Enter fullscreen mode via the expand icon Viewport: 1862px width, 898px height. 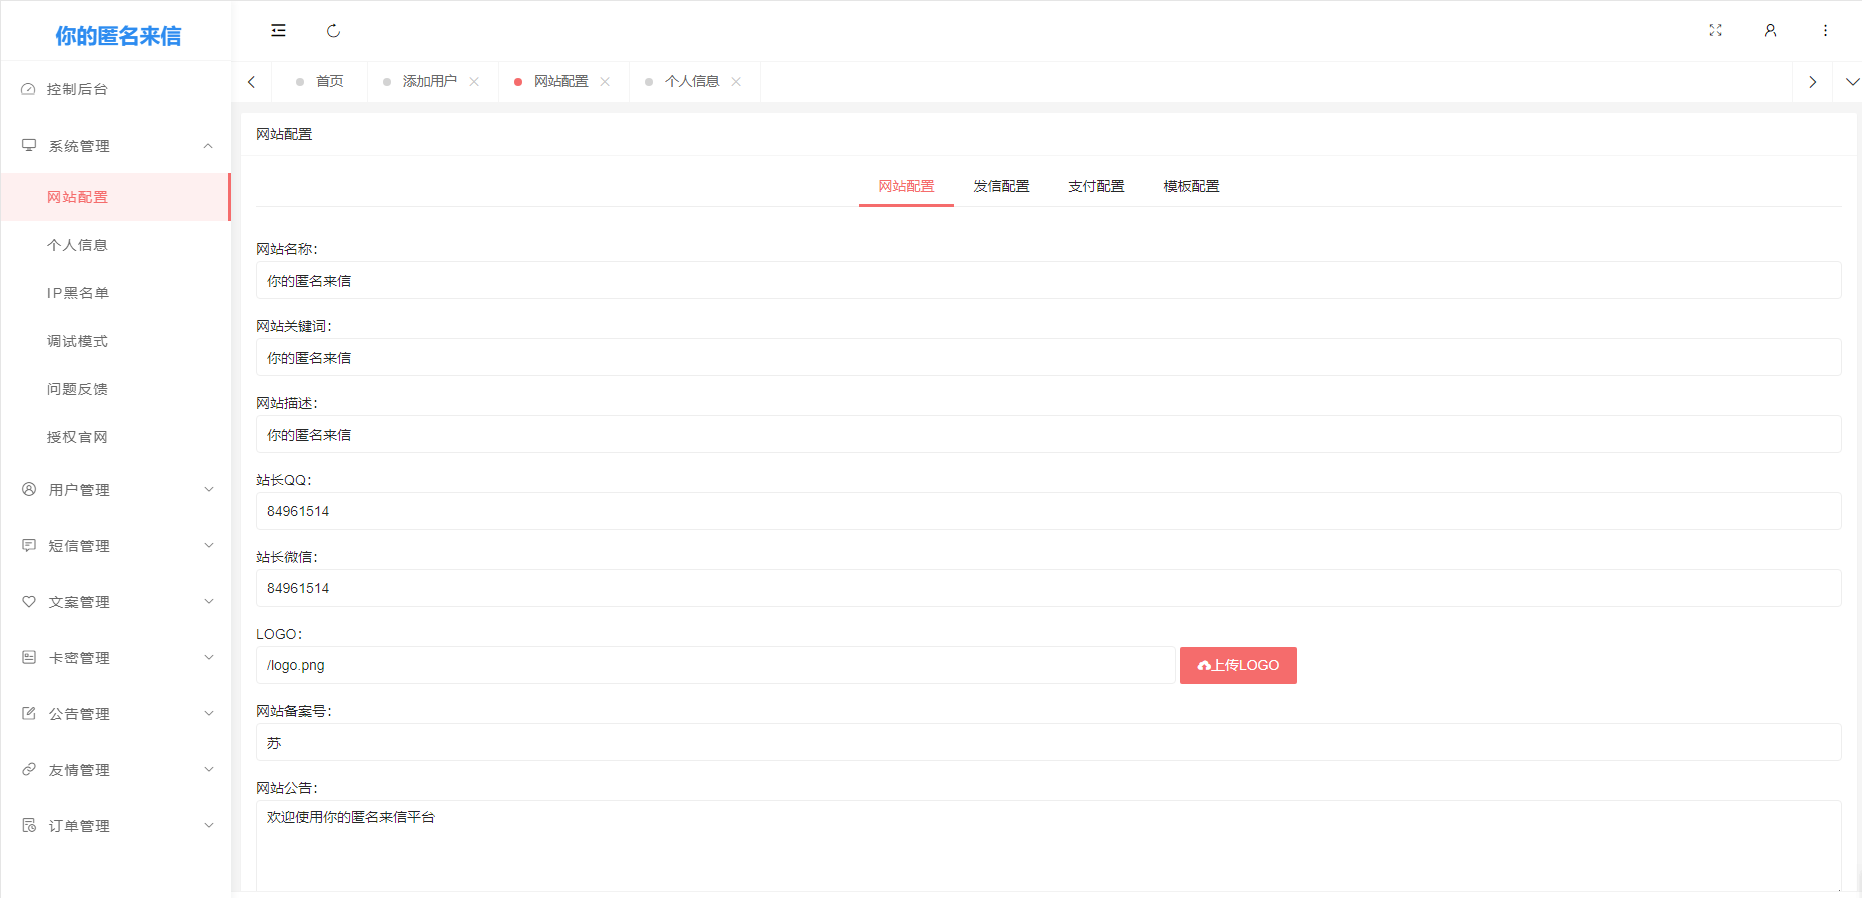1715,31
